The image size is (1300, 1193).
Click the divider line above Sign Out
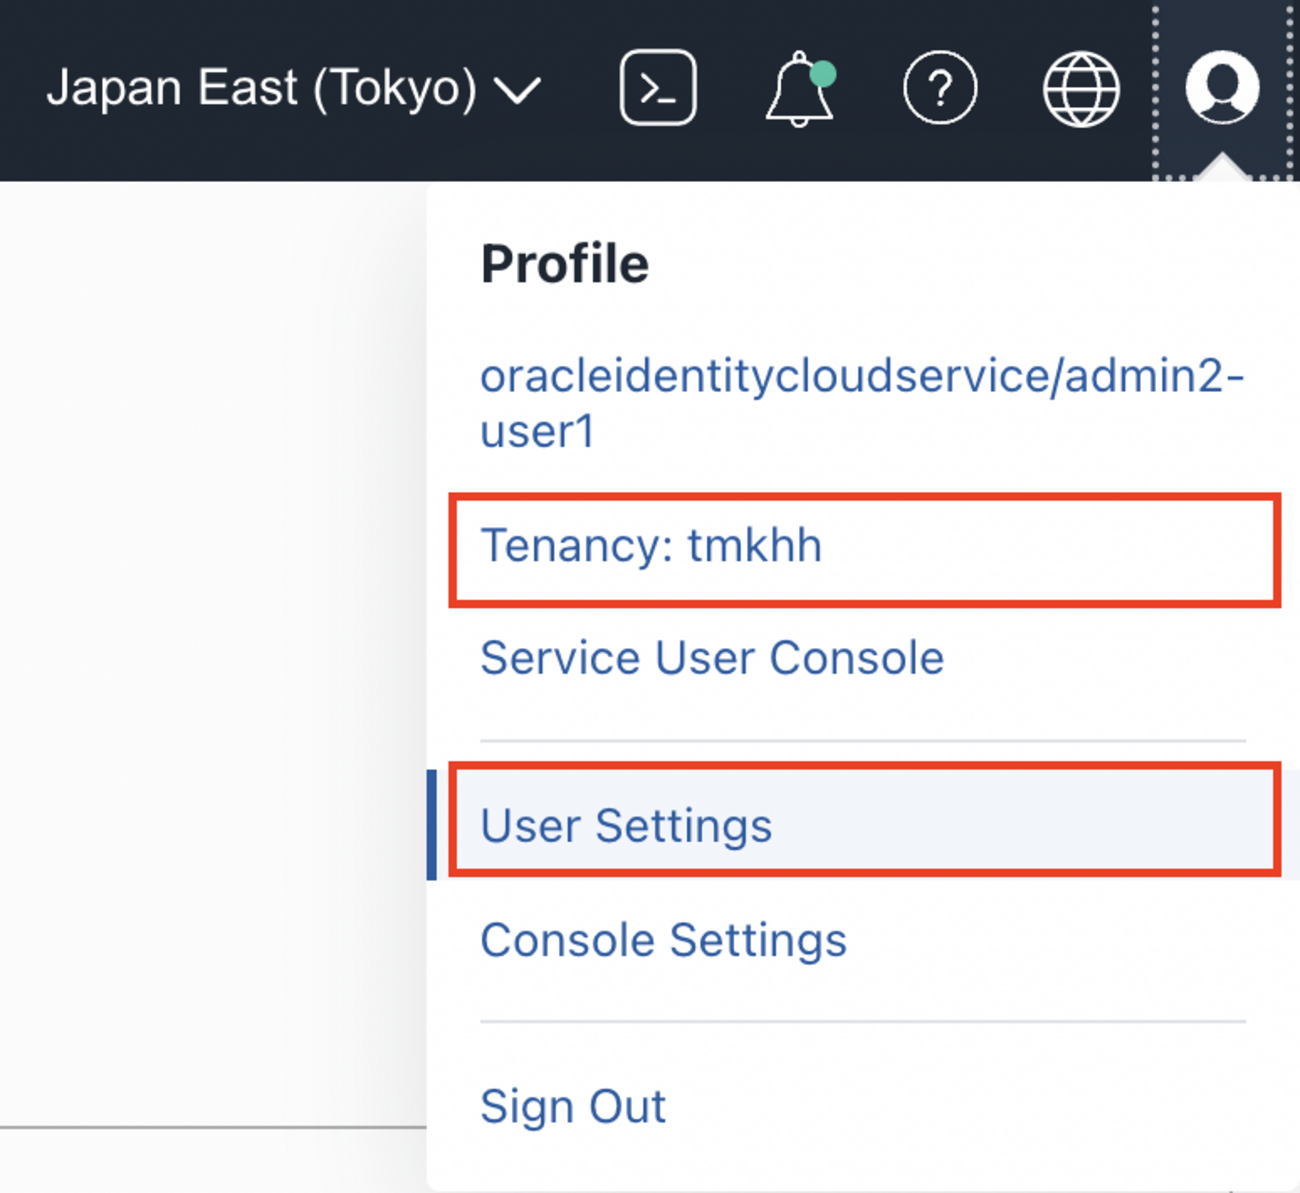click(862, 1022)
